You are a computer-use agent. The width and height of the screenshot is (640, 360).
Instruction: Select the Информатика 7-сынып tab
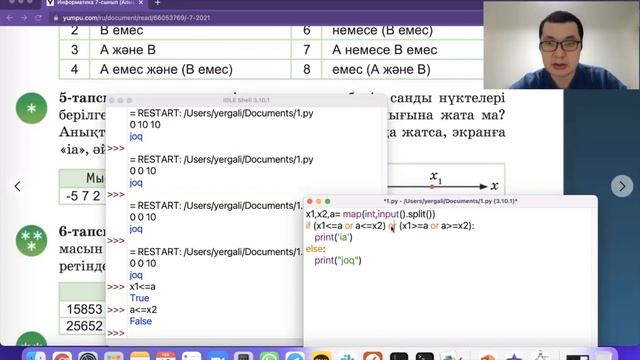pos(96,3)
